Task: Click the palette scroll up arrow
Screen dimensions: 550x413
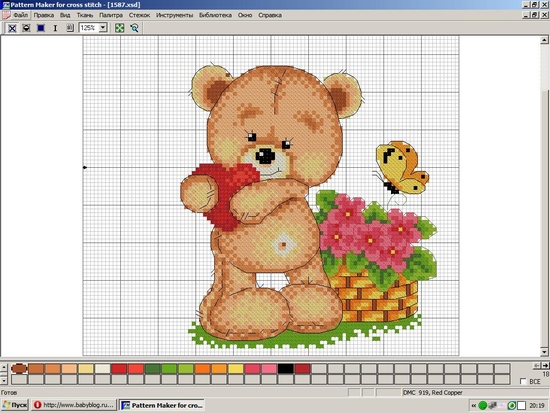Action: 4,367
